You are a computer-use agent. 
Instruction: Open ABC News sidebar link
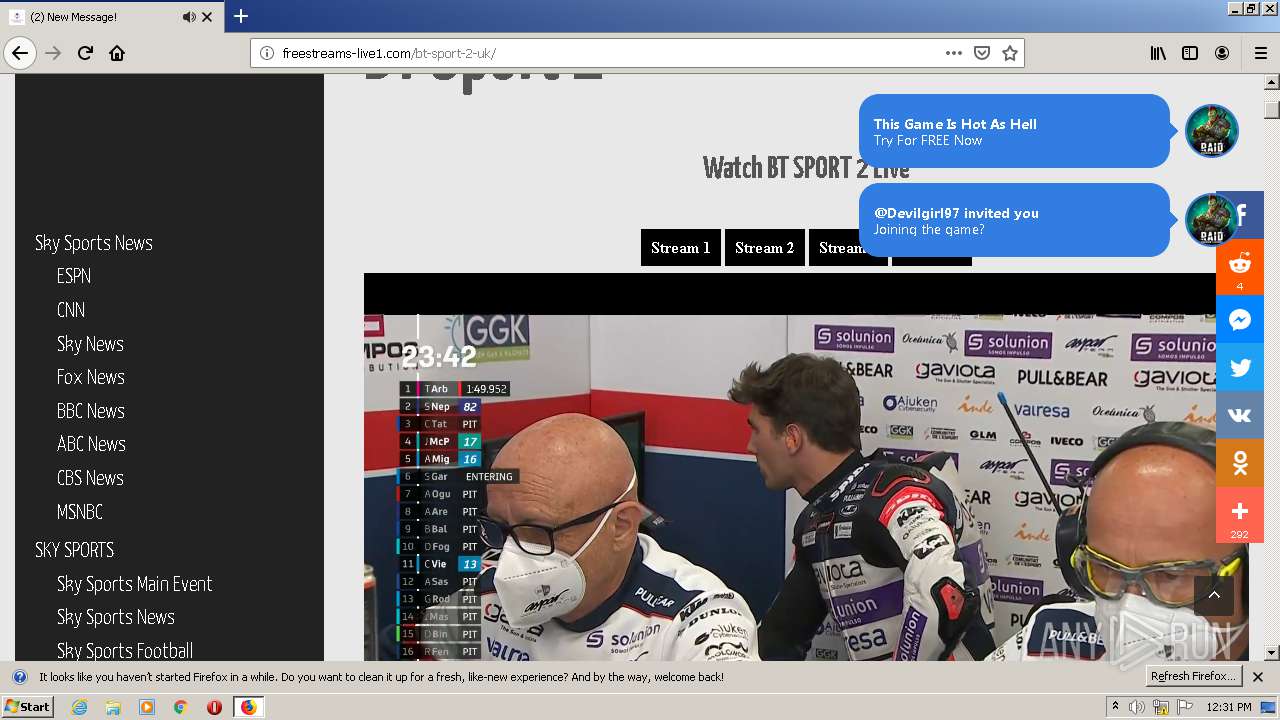[91, 444]
